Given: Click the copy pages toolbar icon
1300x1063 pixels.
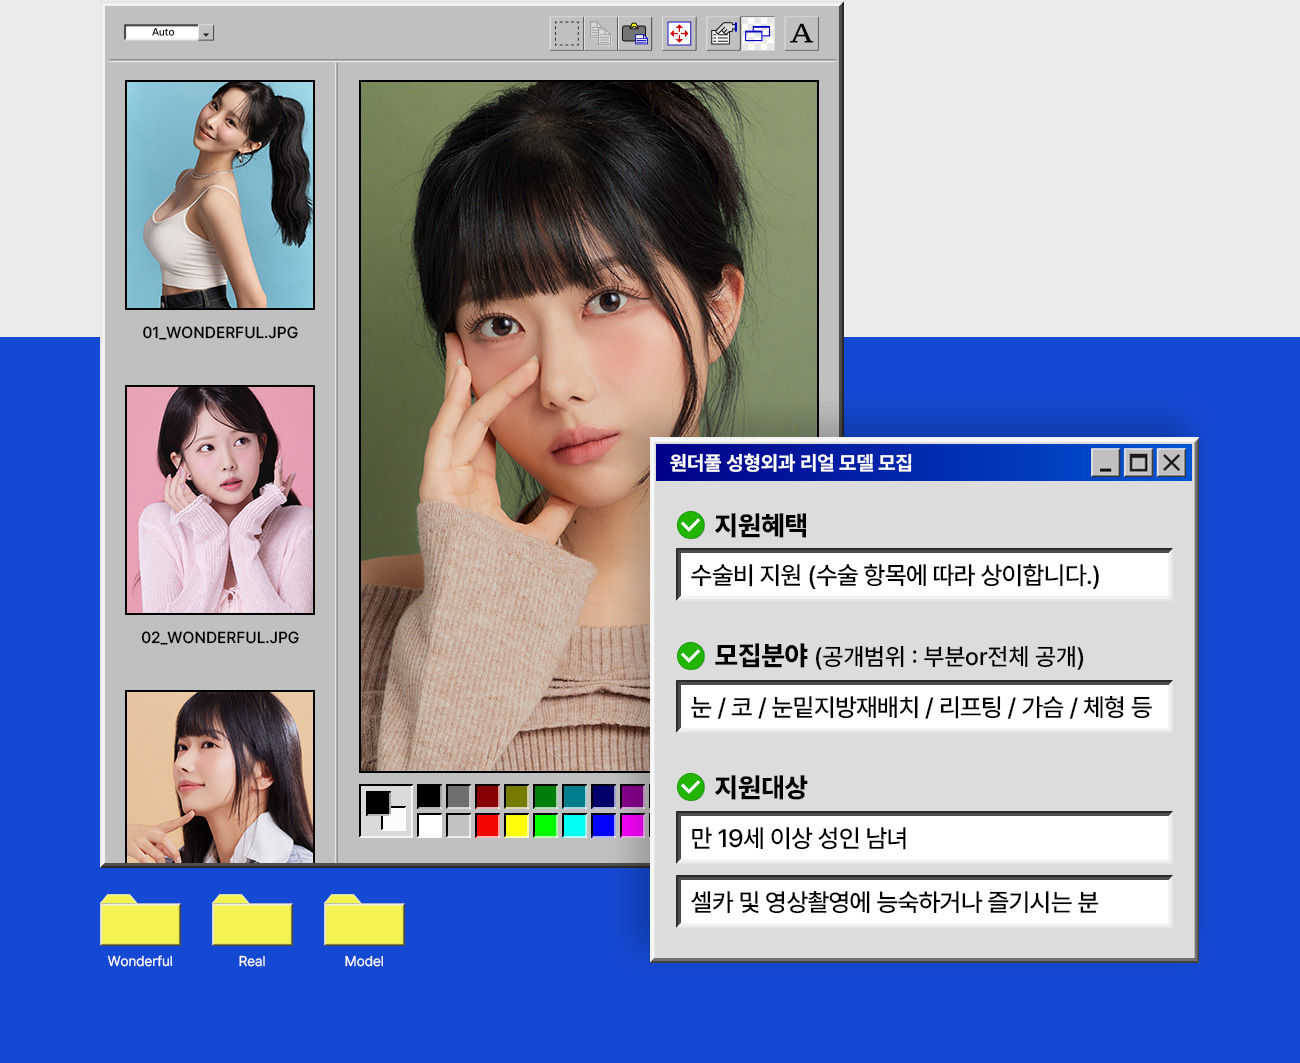Looking at the screenshot, I should click(x=601, y=34).
